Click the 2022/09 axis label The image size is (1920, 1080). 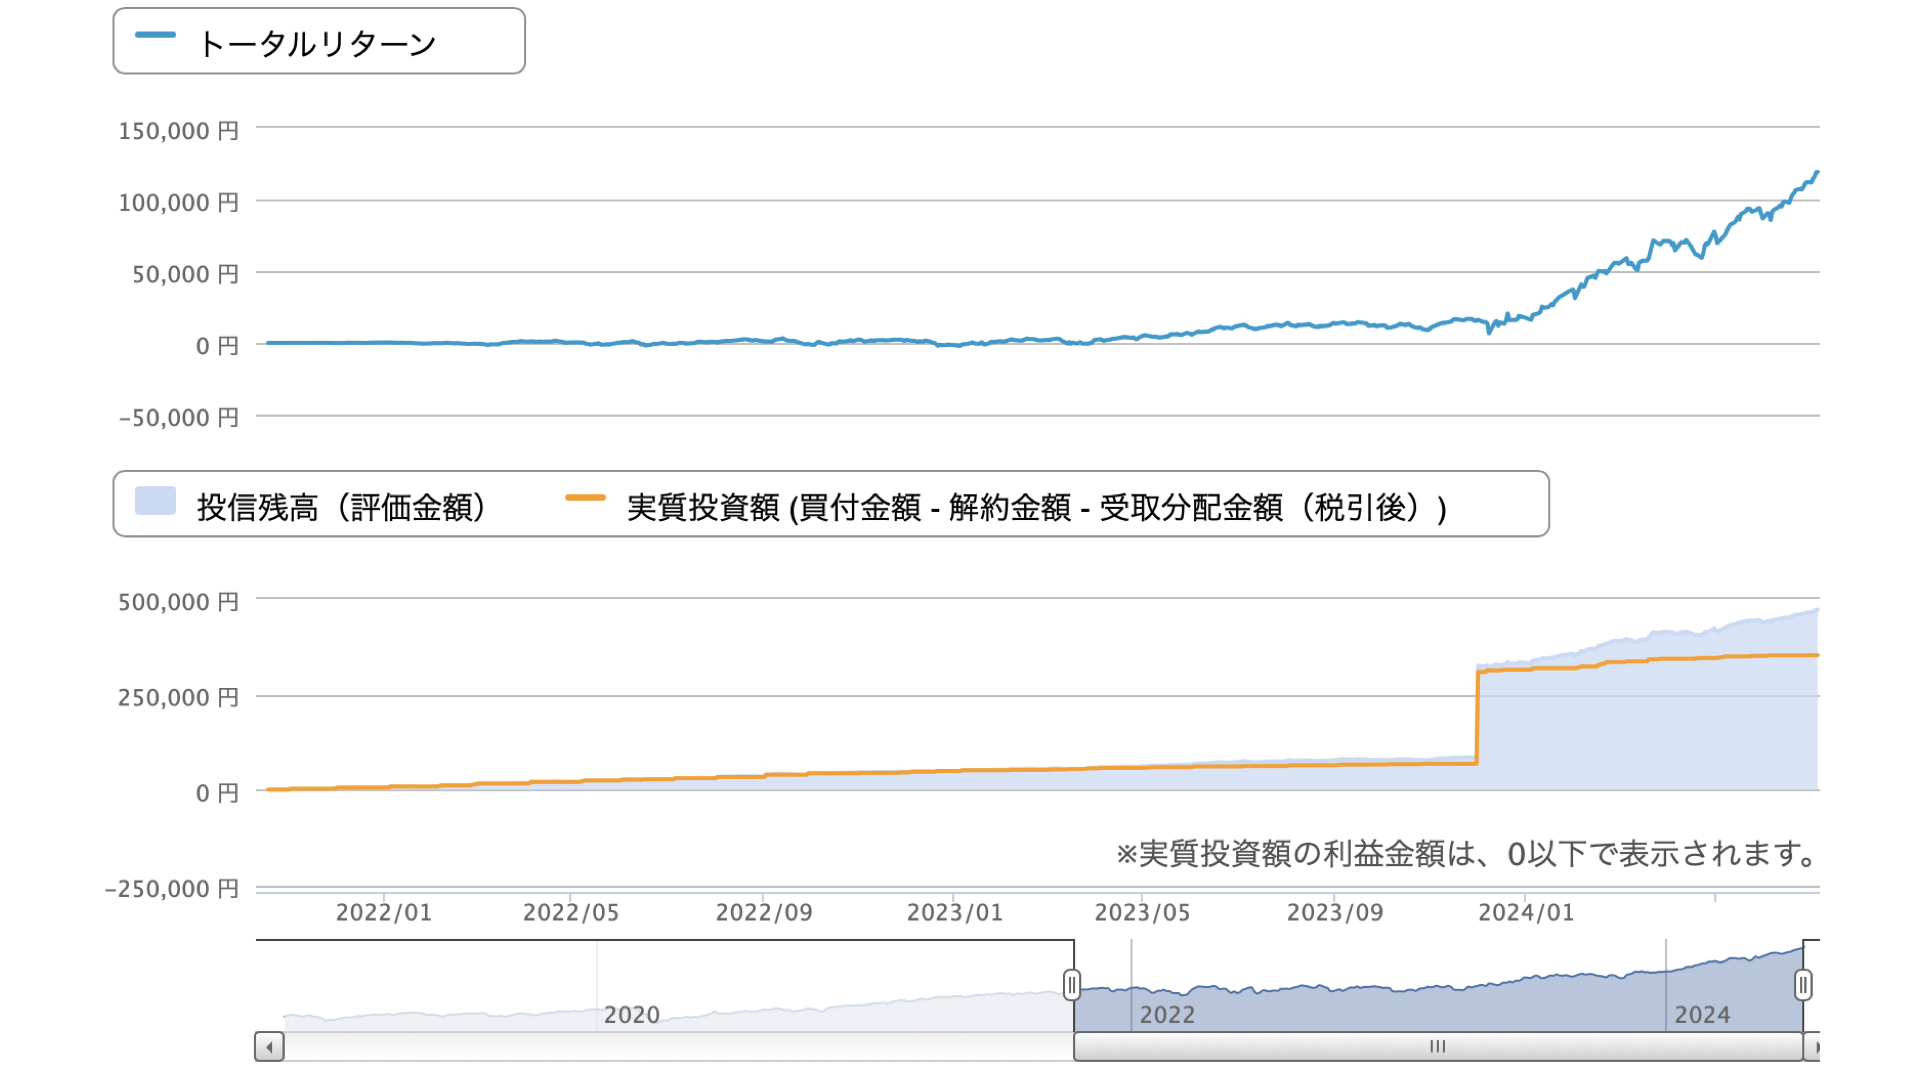[x=764, y=913]
